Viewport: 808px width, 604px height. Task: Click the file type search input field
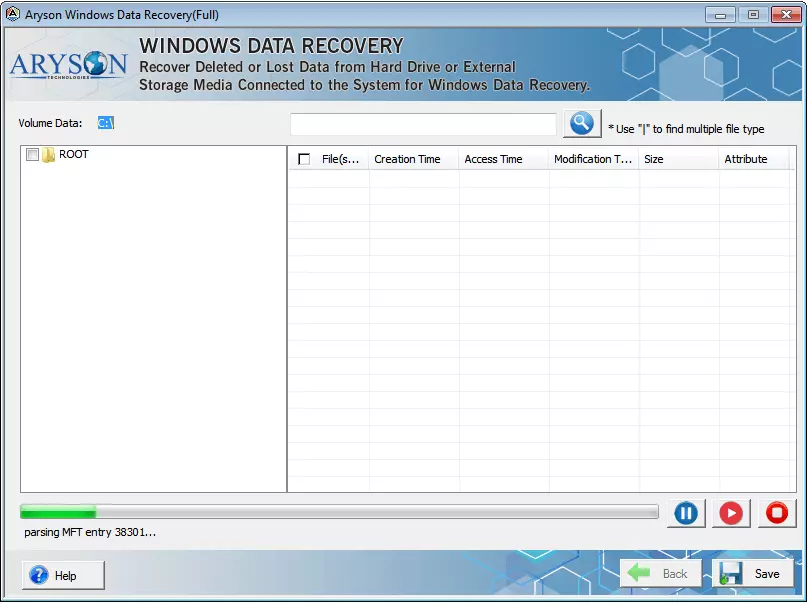pos(423,123)
